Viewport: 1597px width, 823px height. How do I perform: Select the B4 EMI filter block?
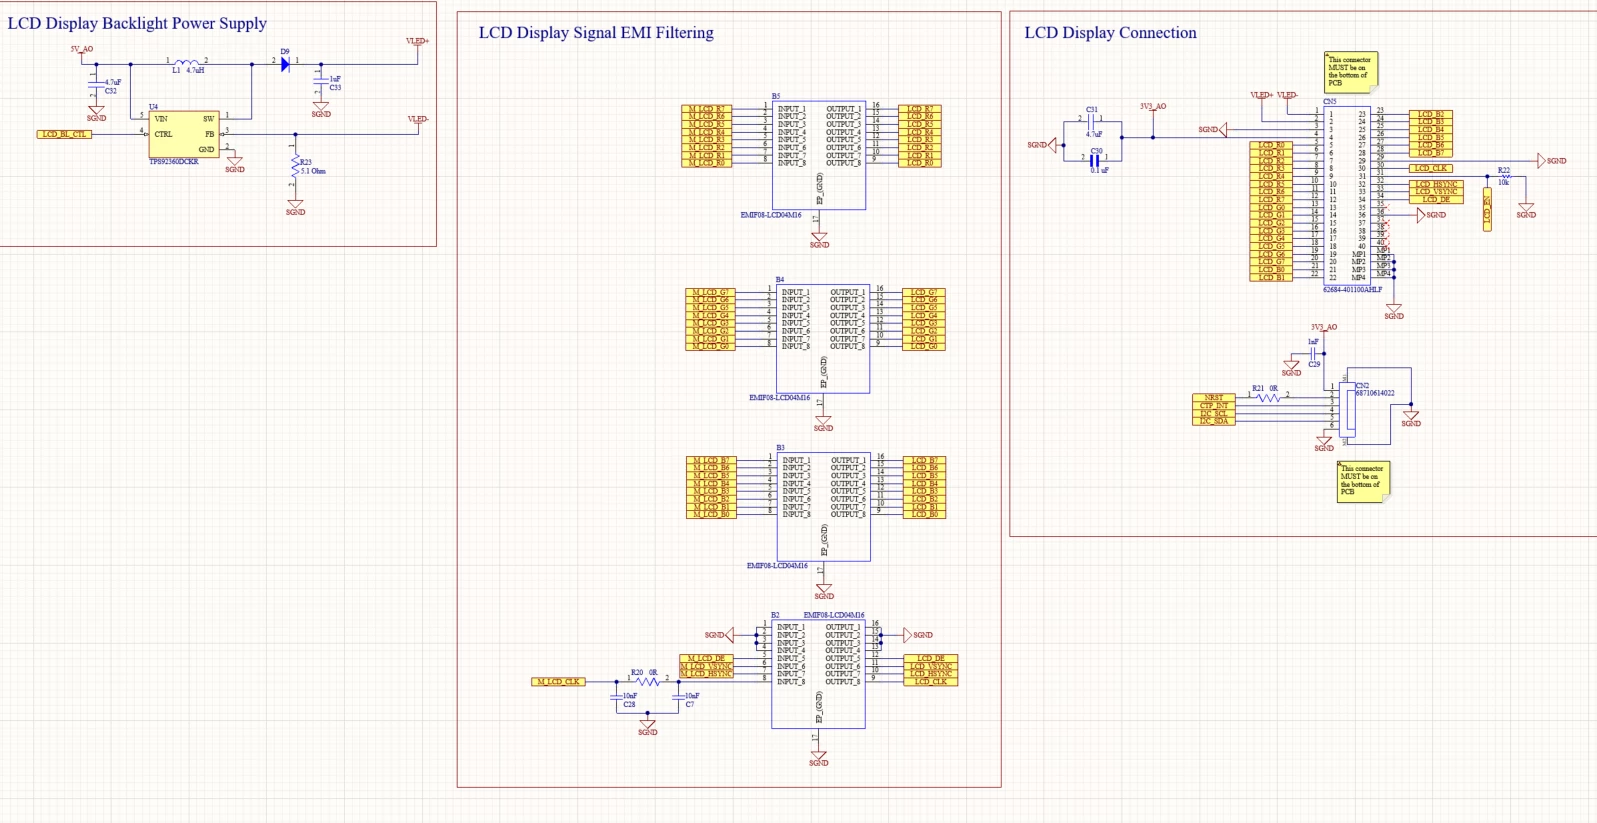click(x=822, y=338)
